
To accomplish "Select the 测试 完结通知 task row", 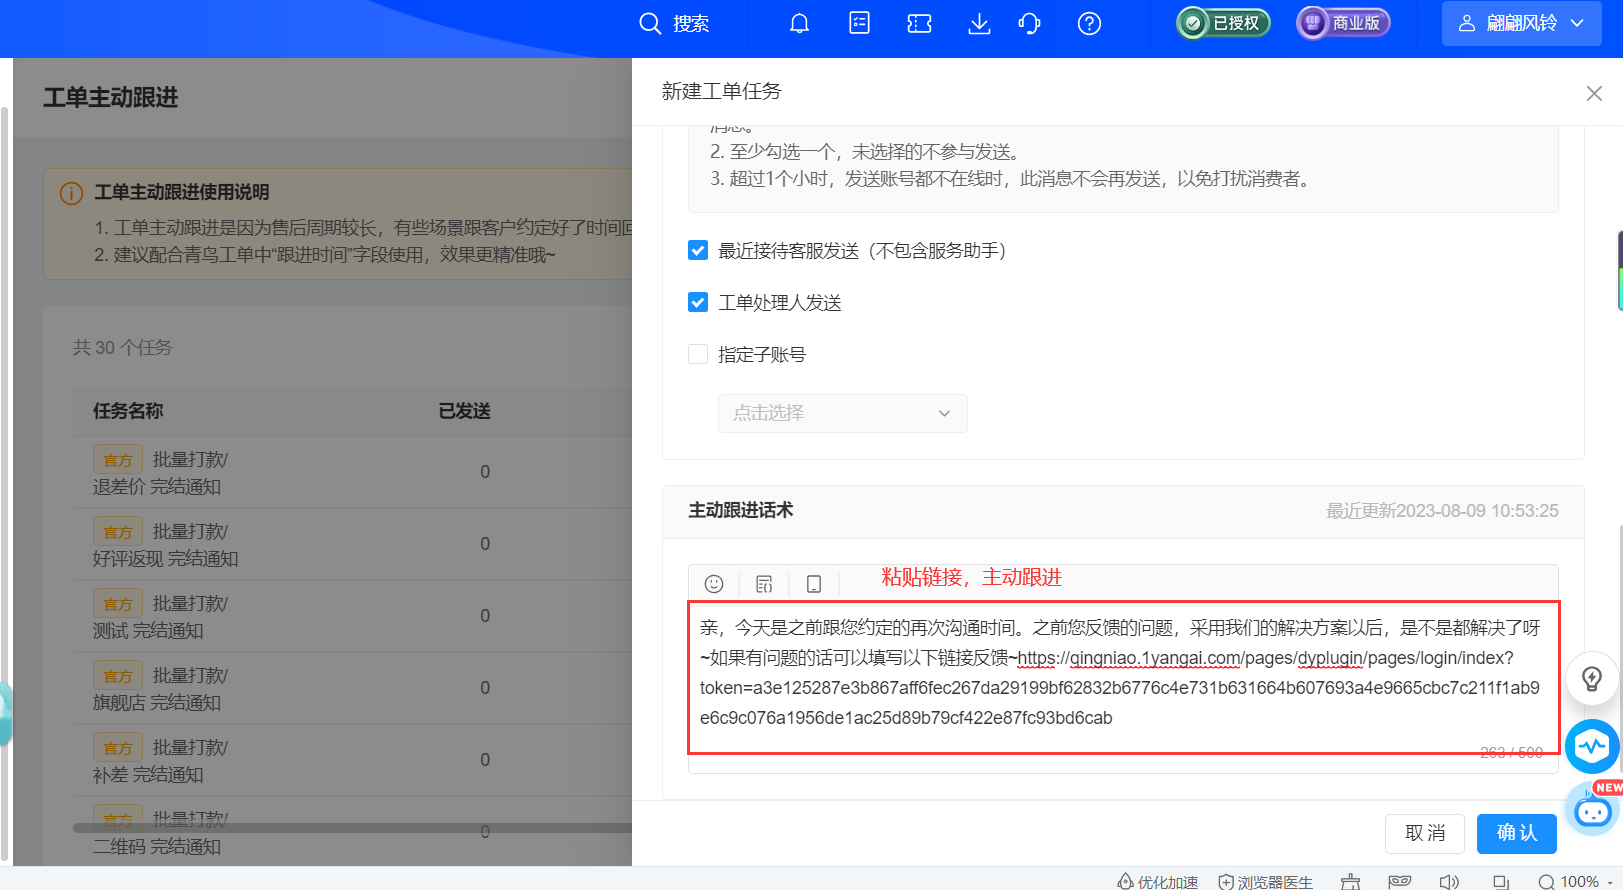I will tap(352, 616).
